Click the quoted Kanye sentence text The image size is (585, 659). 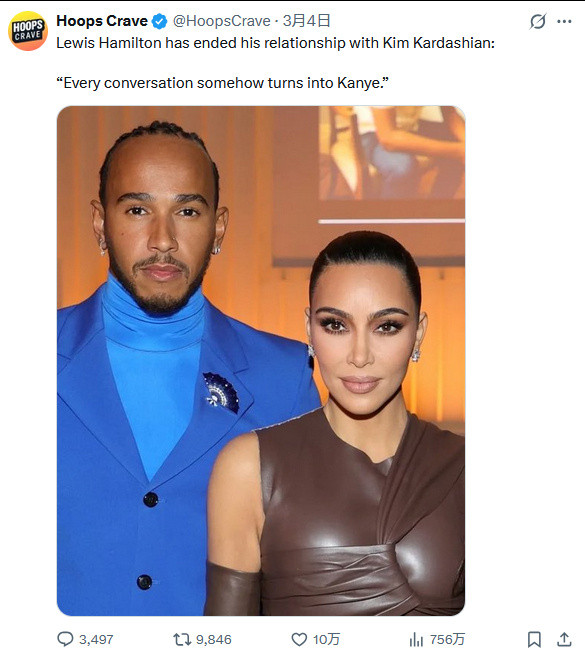point(222,83)
